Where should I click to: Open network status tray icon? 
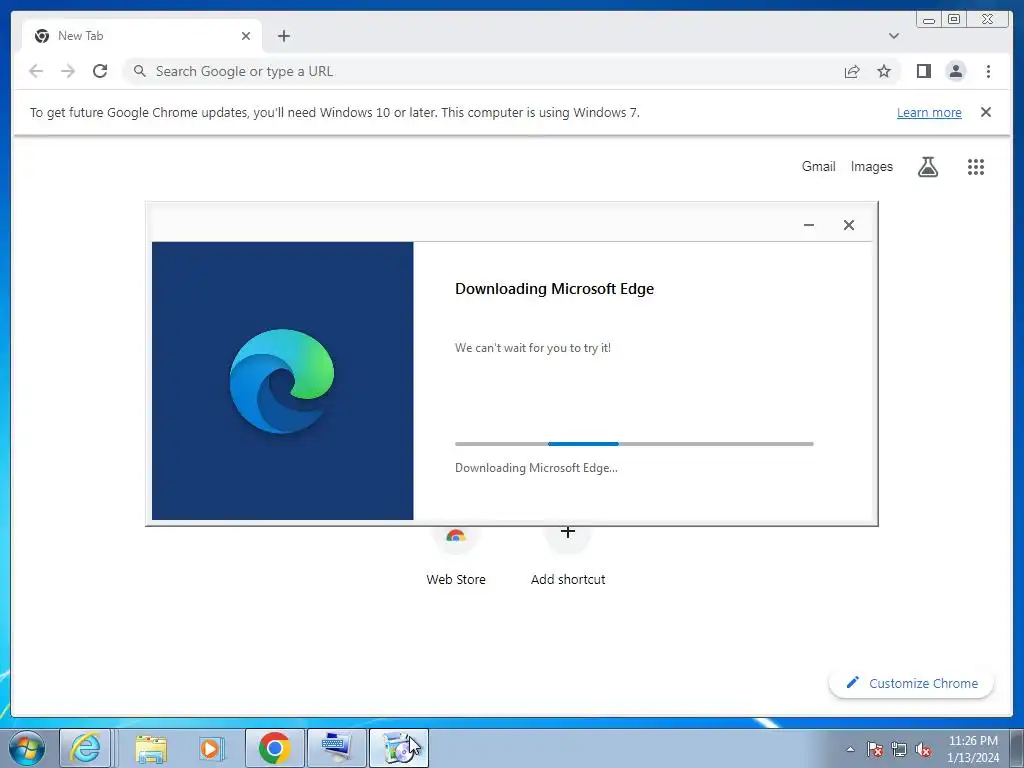tap(899, 749)
